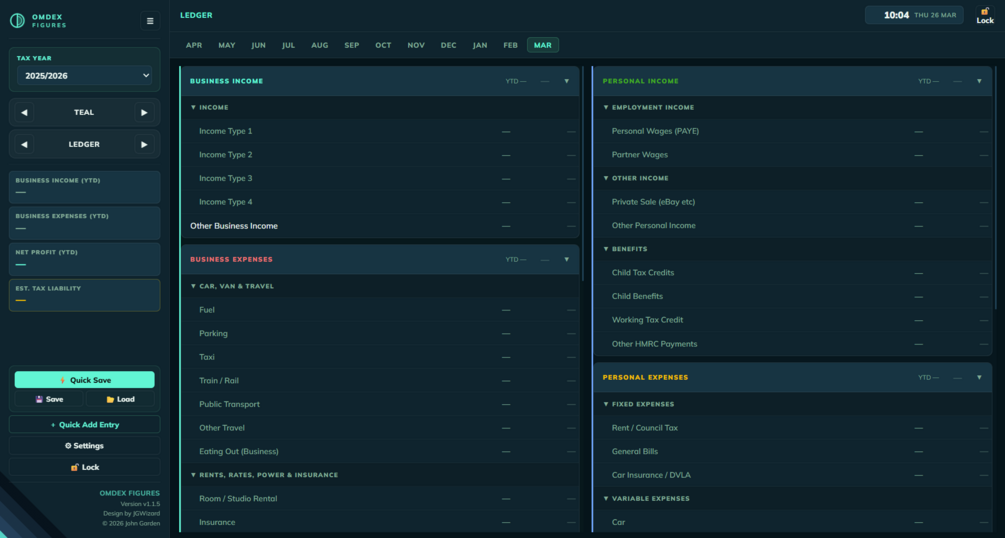
Task: Switch to the OCT month tab
Action: click(383, 45)
